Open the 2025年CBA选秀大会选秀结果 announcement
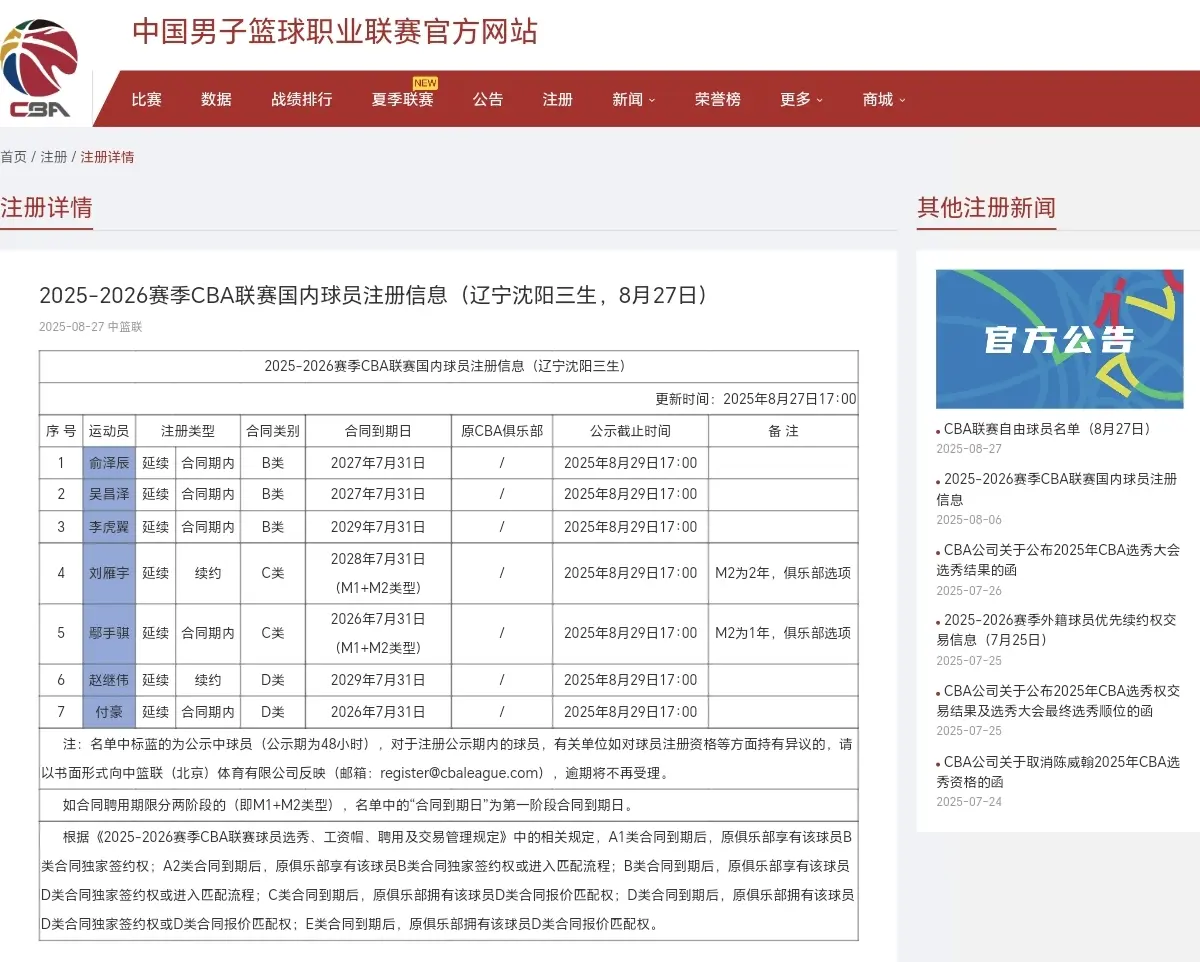 pyautogui.click(x=1050, y=561)
